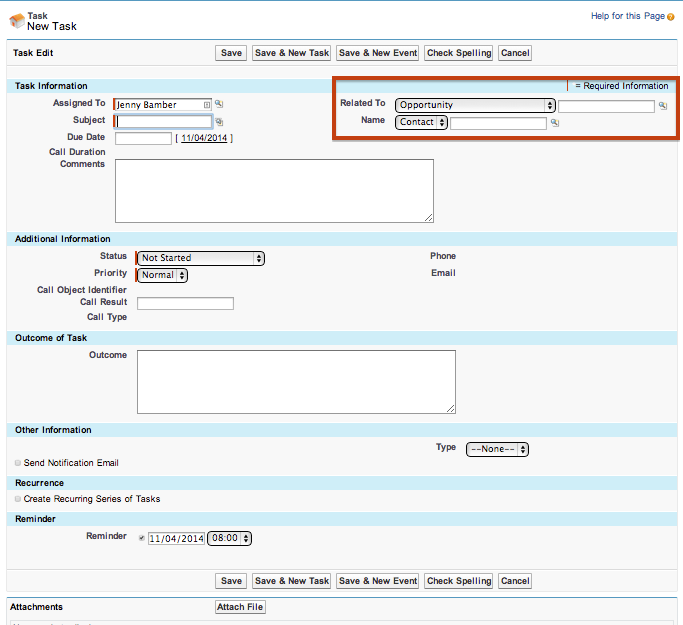
Task: Open the Type --None-- dropdown
Action: click(x=497, y=449)
